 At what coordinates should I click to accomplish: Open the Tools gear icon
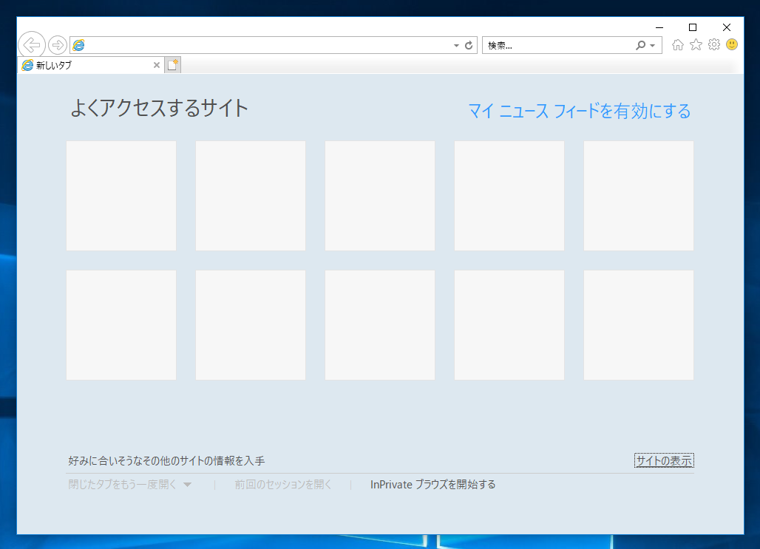point(714,45)
